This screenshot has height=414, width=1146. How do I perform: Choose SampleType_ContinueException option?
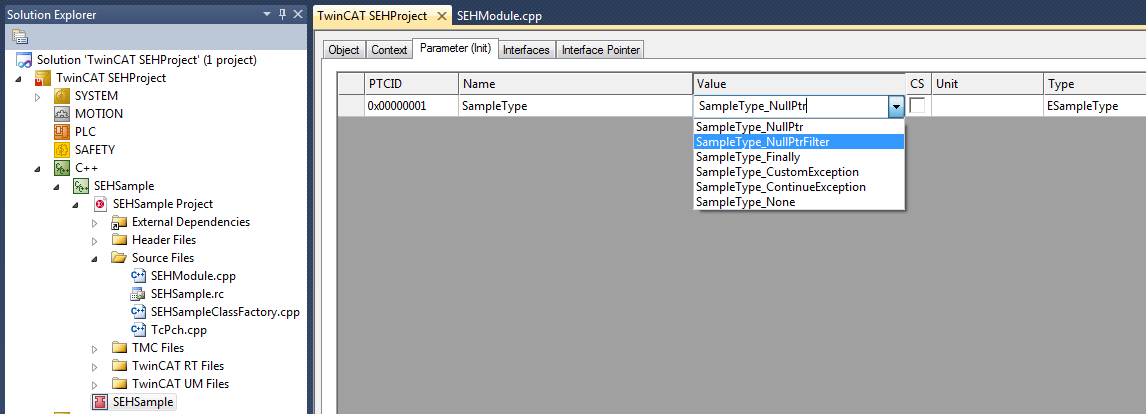[x=799, y=187]
